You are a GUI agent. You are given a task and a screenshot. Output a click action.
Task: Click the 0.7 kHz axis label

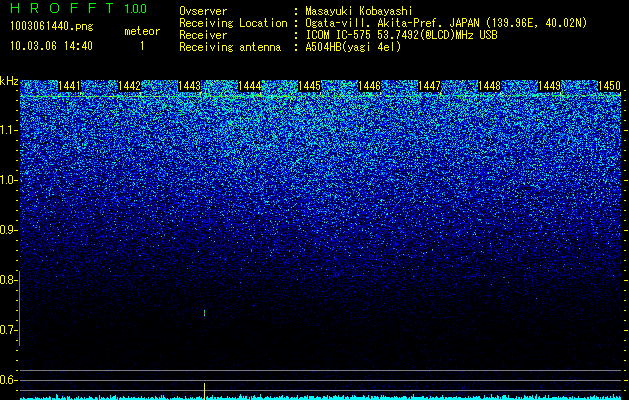click(8, 330)
